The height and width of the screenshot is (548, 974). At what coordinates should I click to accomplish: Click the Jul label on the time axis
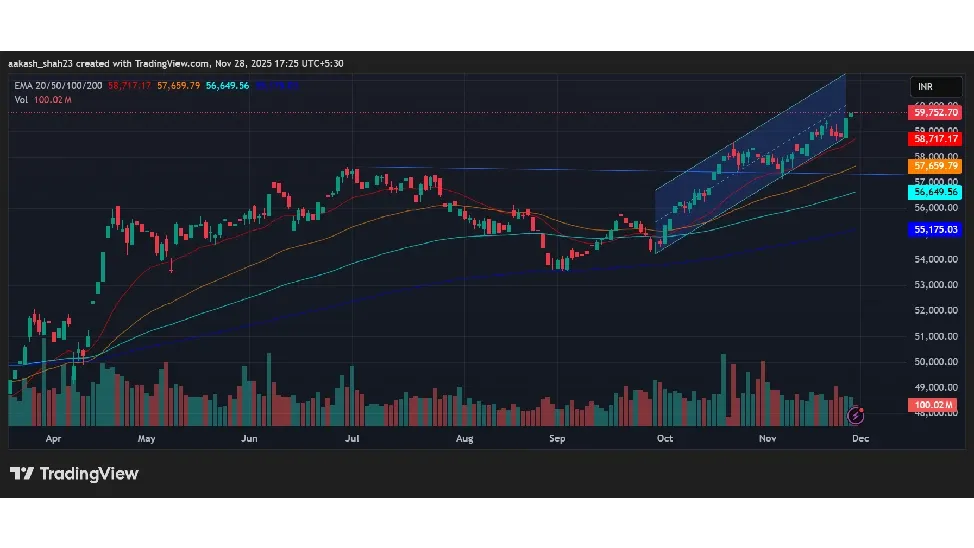coord(352,439)
